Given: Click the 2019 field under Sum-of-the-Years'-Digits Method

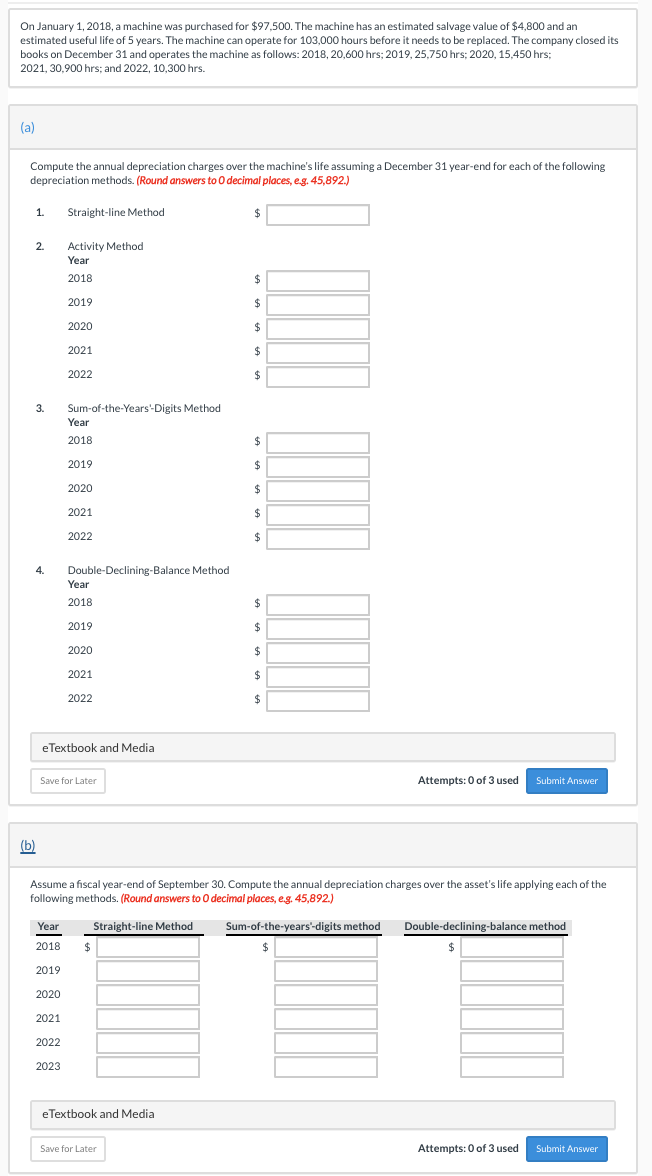Looking at the screenshot, I should pos(317,466).
